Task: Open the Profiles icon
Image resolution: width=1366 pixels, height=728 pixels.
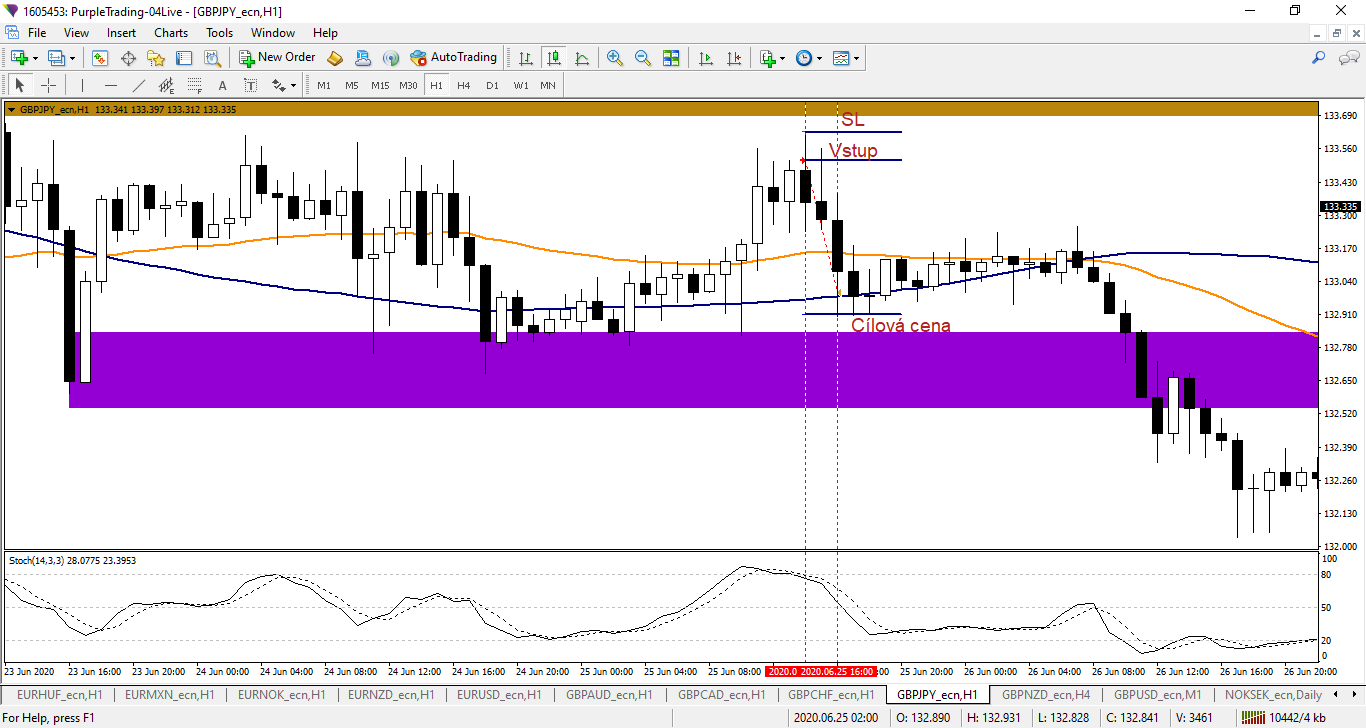Action: tap(56, 58)
